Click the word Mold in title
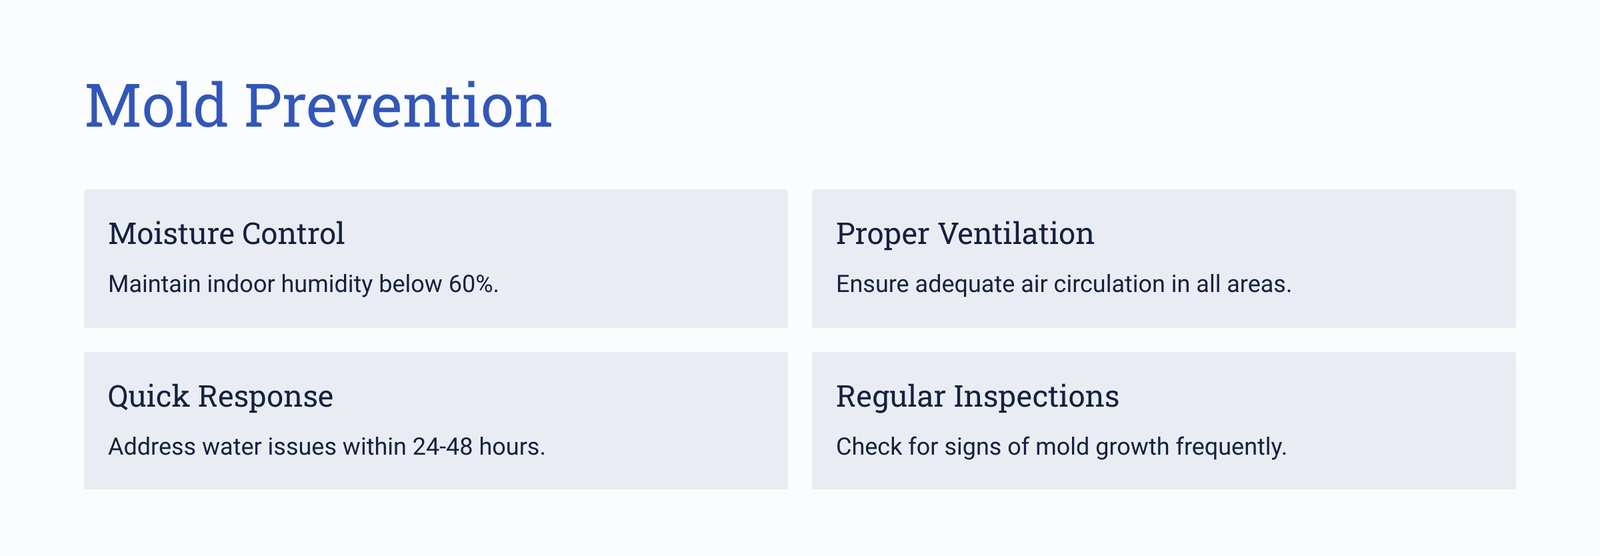The width and height of the screenshot is (1600, 556). pos(156,105)
